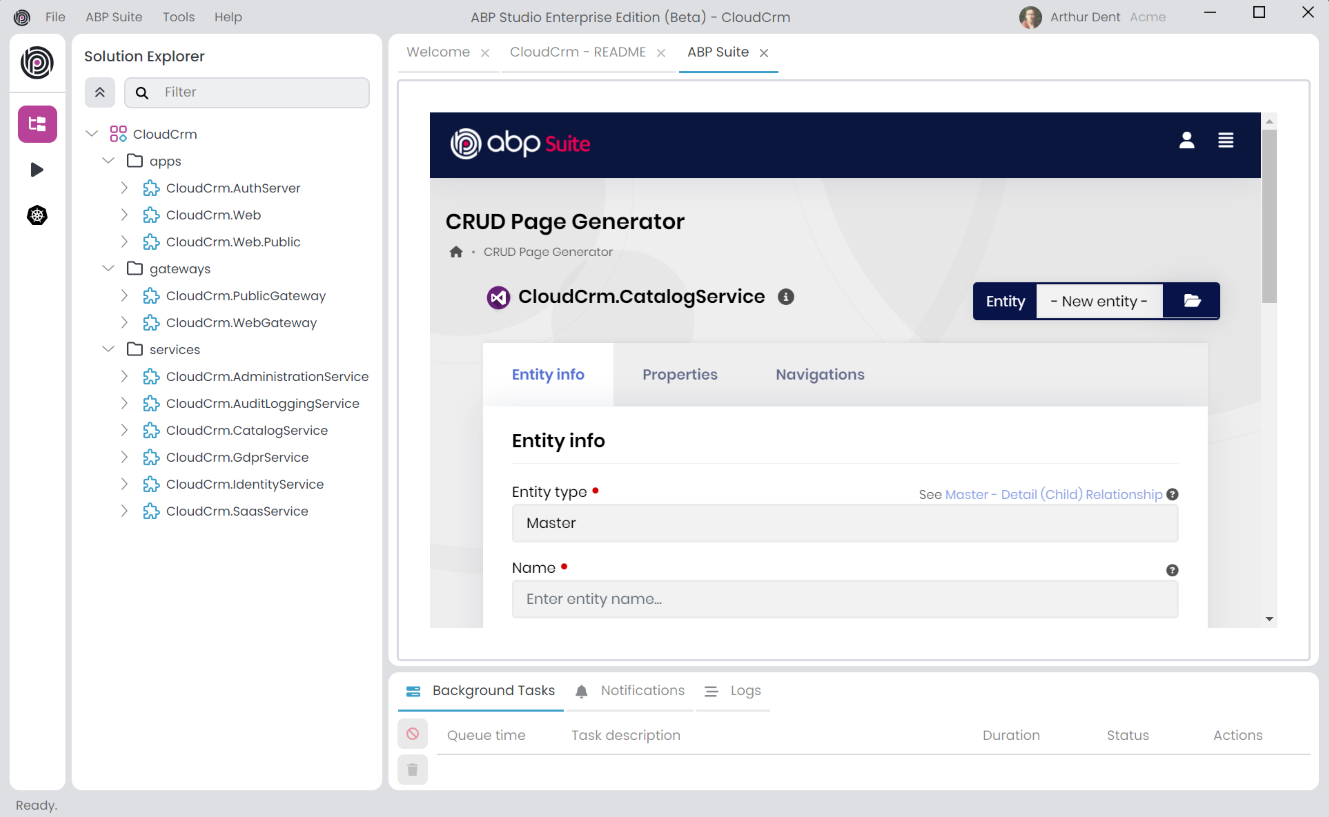1329x817 pixels.
Task: Open Master - Detail (Child) Relationship link
Action: (x=1053, y=495)
